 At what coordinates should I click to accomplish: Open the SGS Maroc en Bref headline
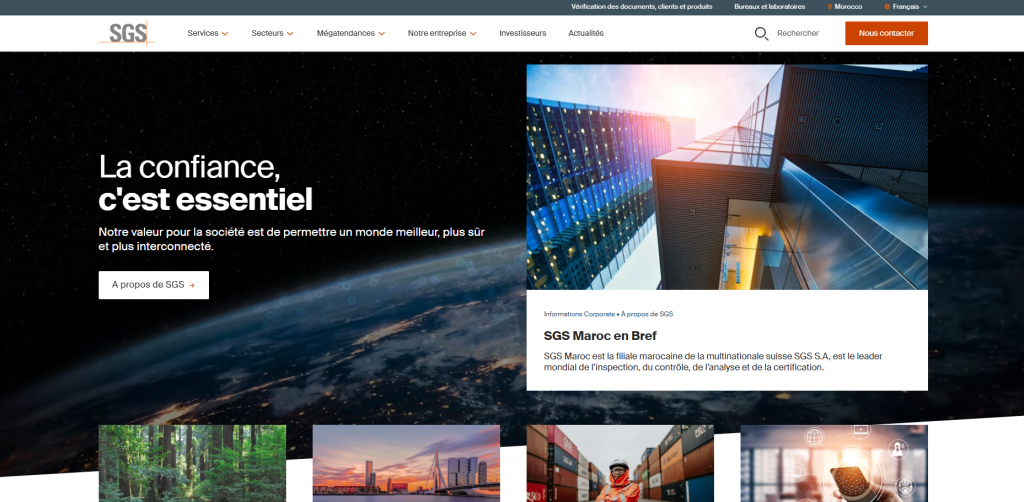coord(600,336)
